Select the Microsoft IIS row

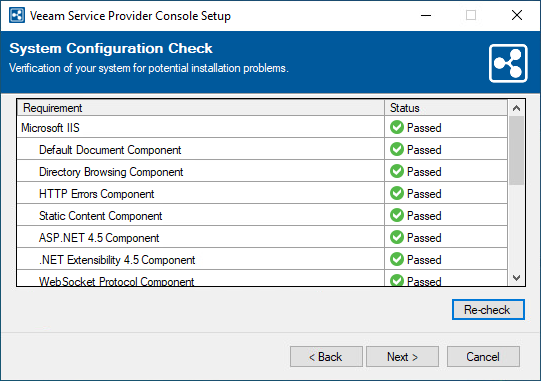[262, 127]
